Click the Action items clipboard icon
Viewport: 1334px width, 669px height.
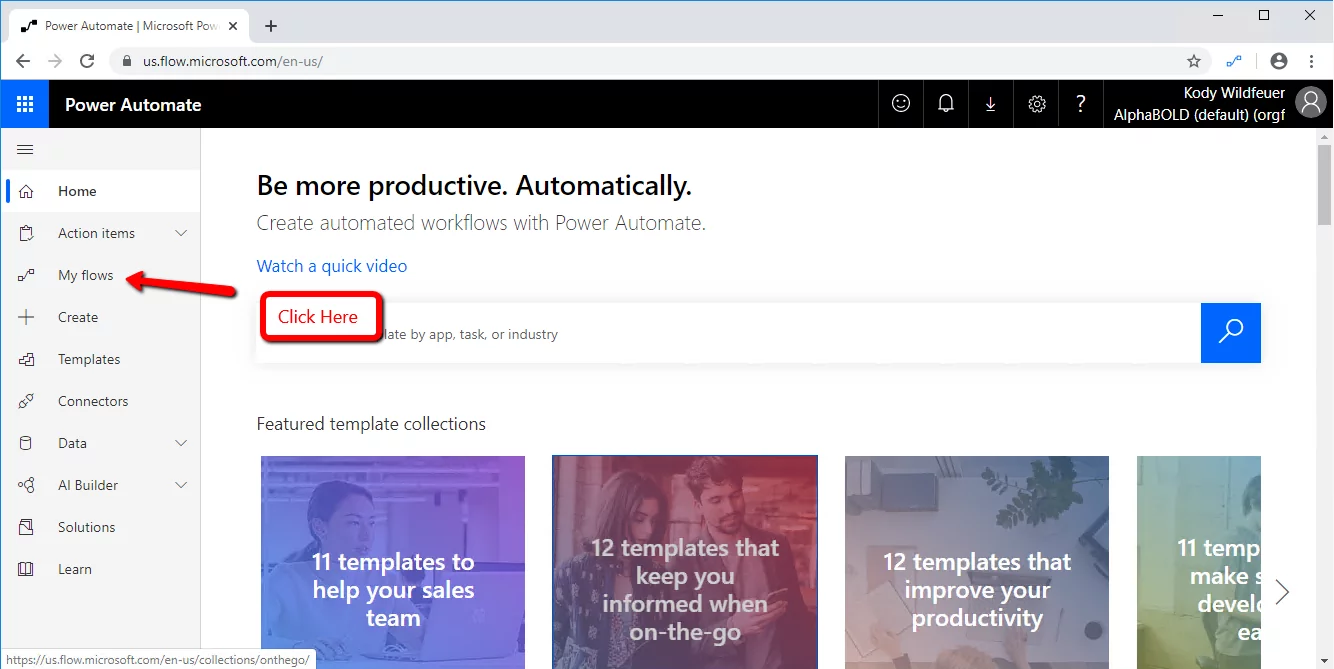(x=26, y=233)
